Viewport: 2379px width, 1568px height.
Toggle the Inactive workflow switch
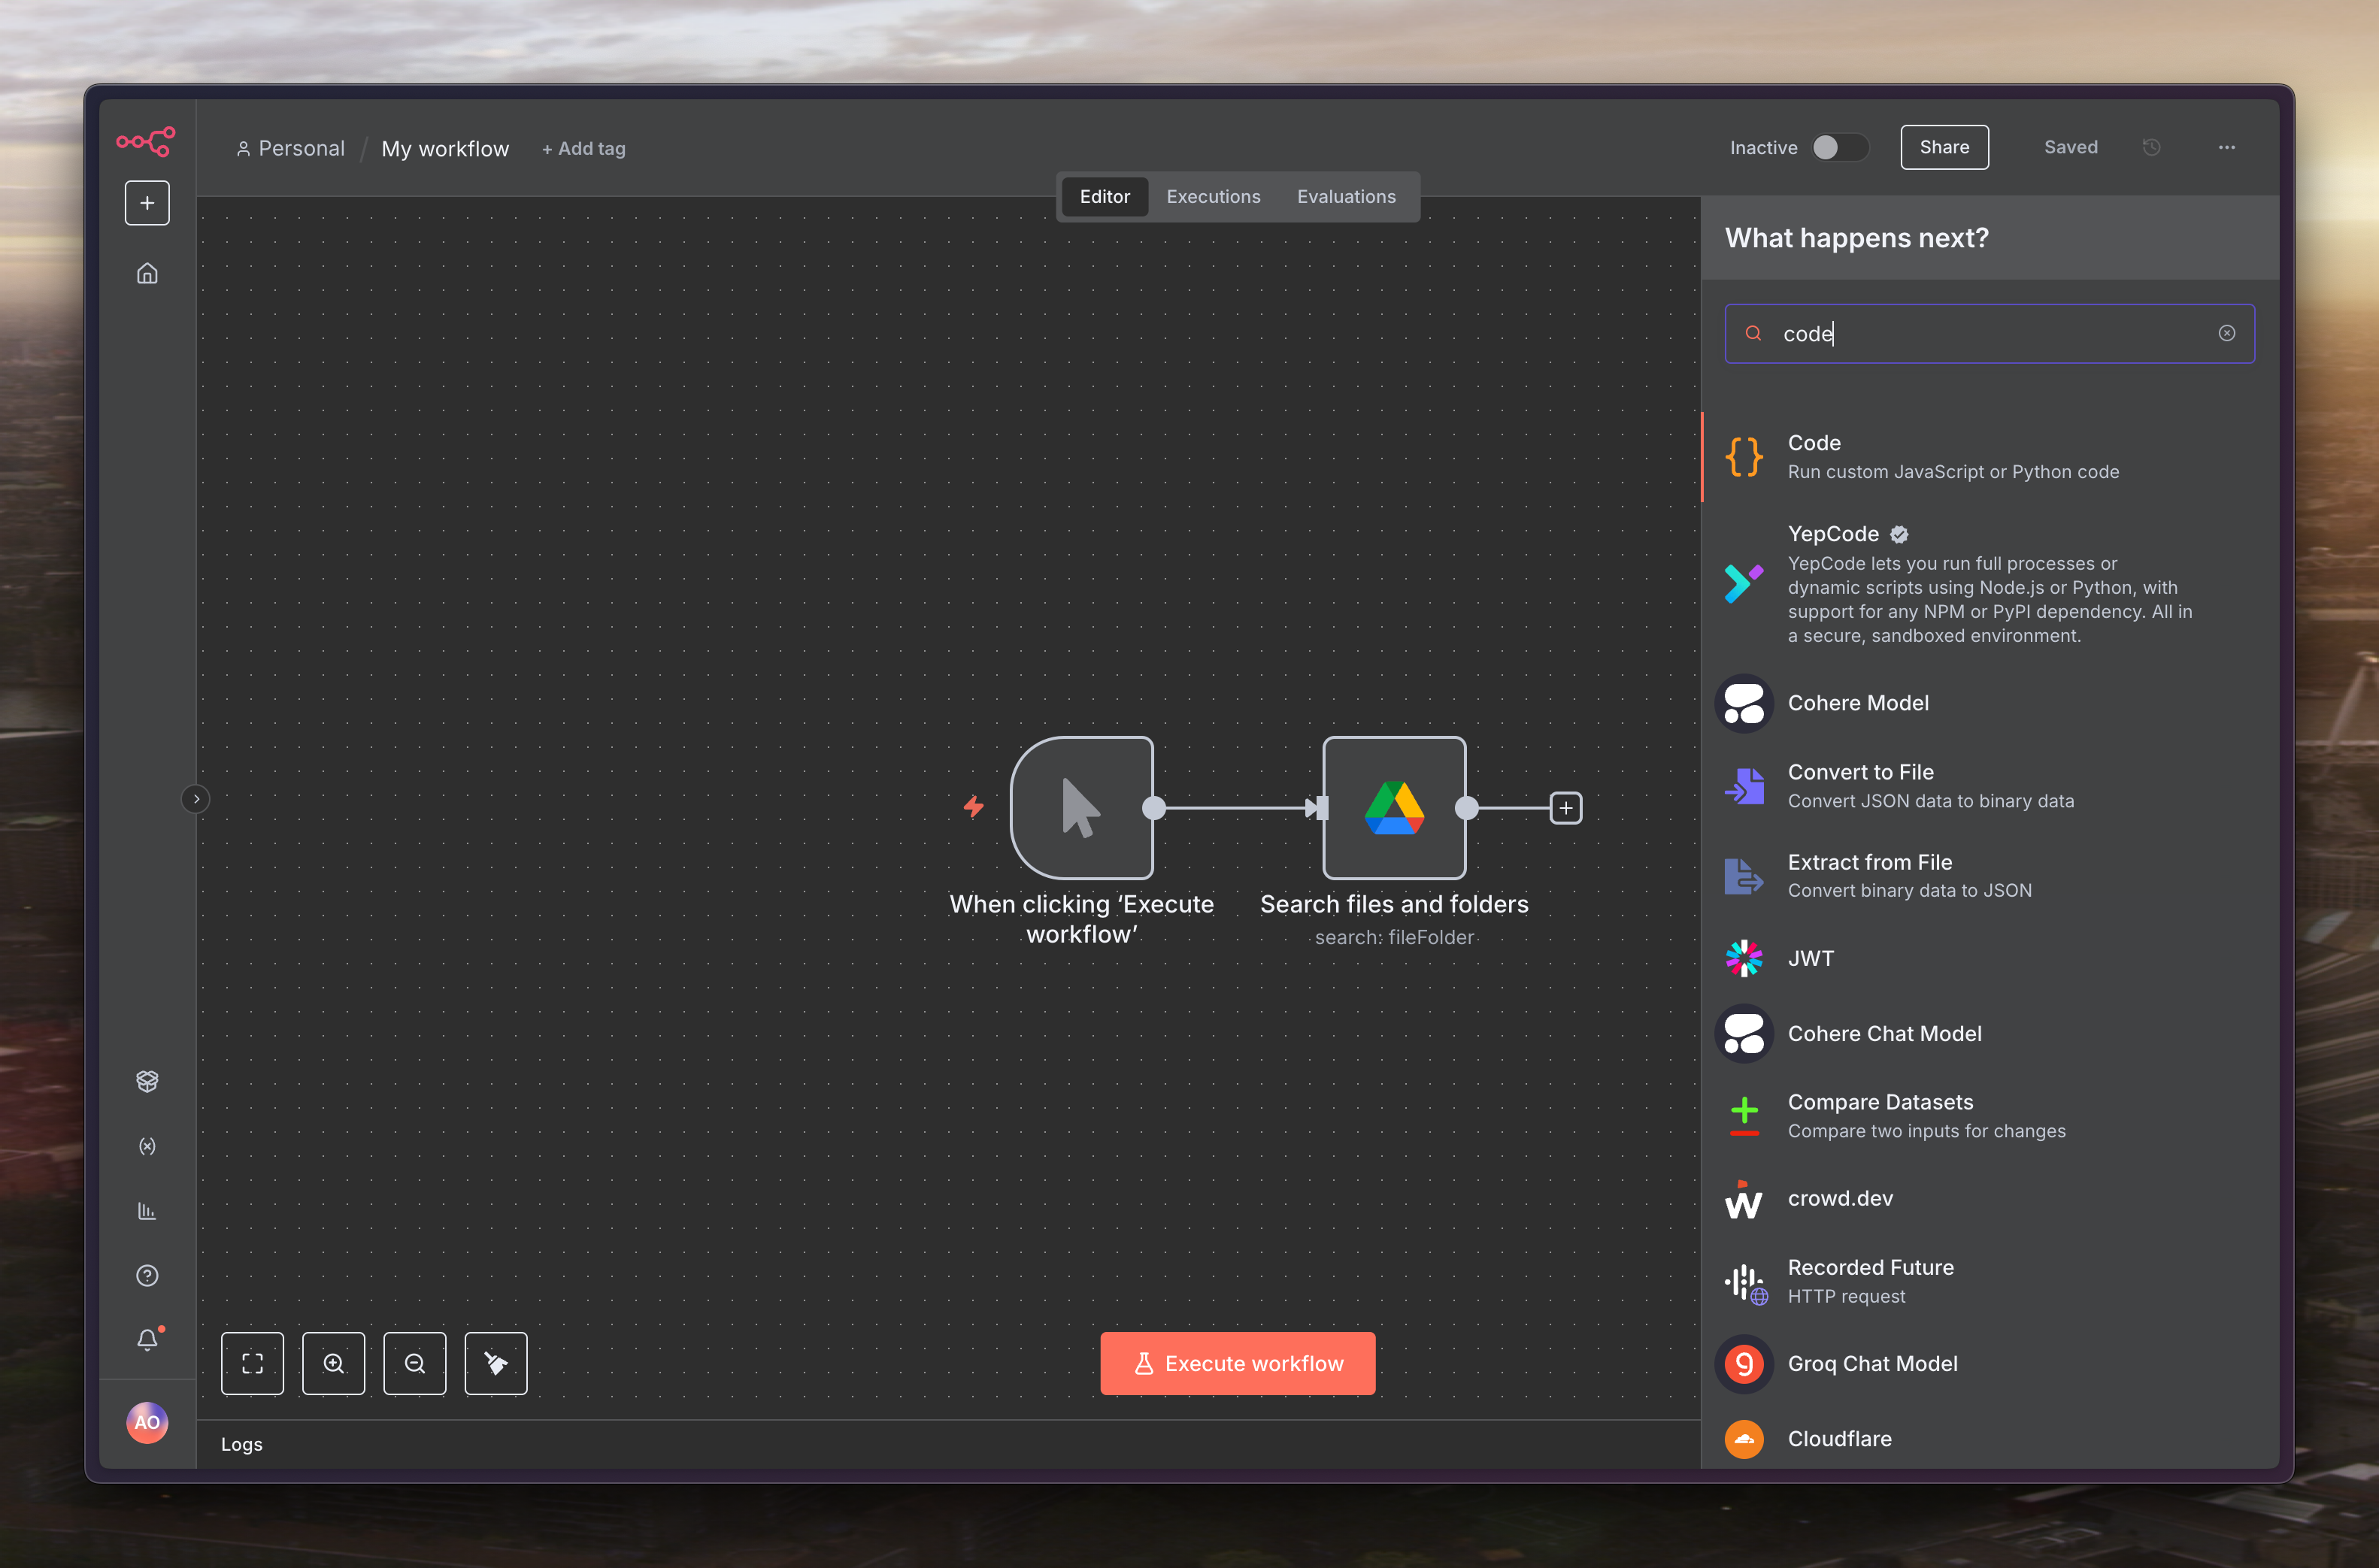[x=1839, y=147]
